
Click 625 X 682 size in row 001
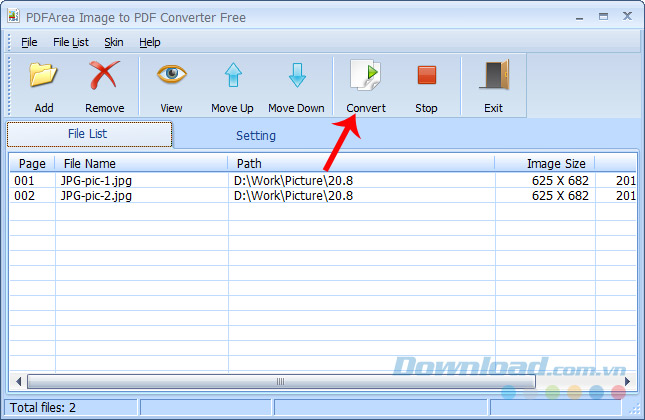coord(560,181)
